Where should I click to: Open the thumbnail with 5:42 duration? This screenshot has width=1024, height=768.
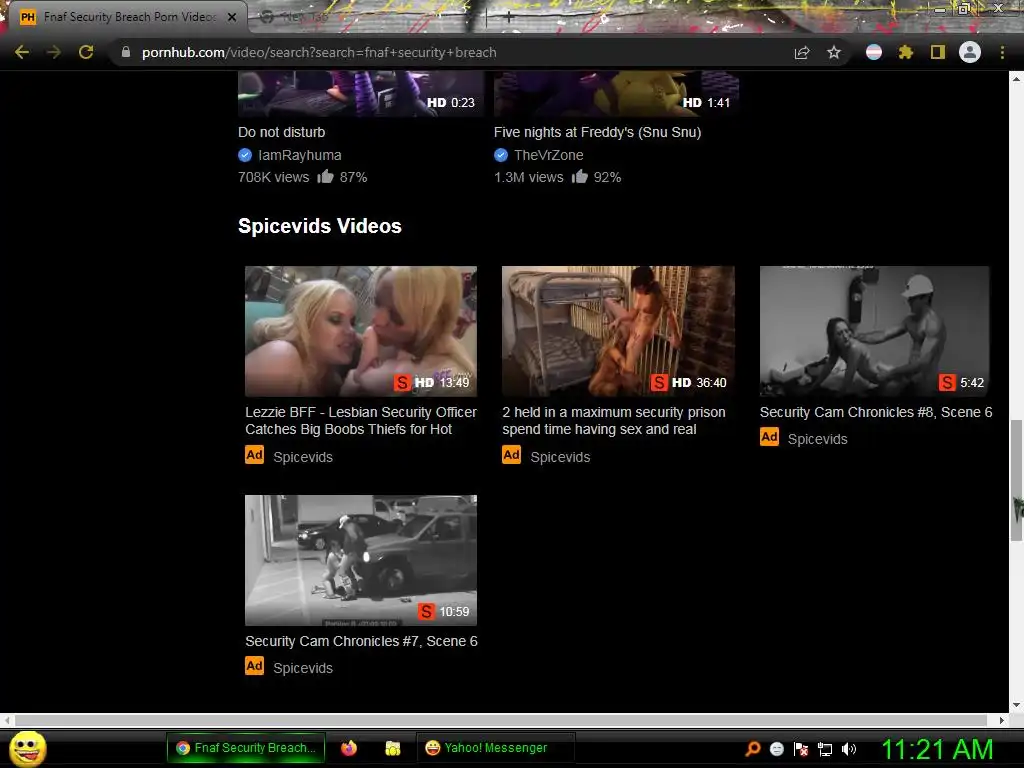874,330
